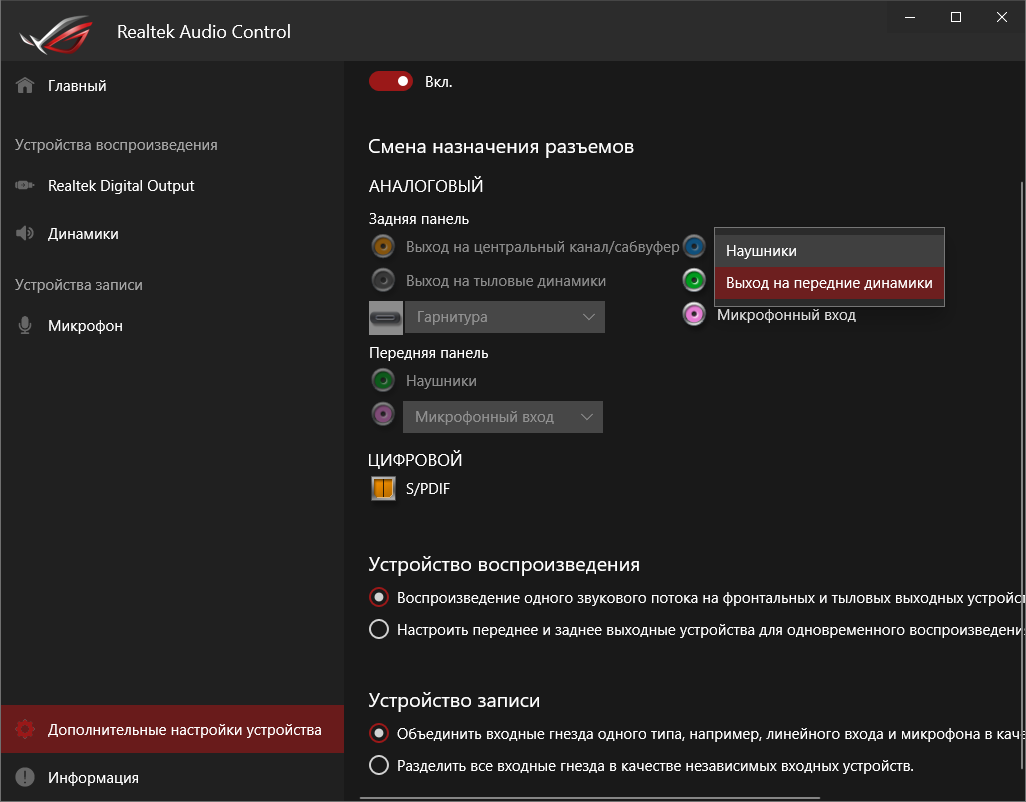The image size is (1026, 802).
Task: Expand the Гарнитура dropdown
Action: point(504,317)
